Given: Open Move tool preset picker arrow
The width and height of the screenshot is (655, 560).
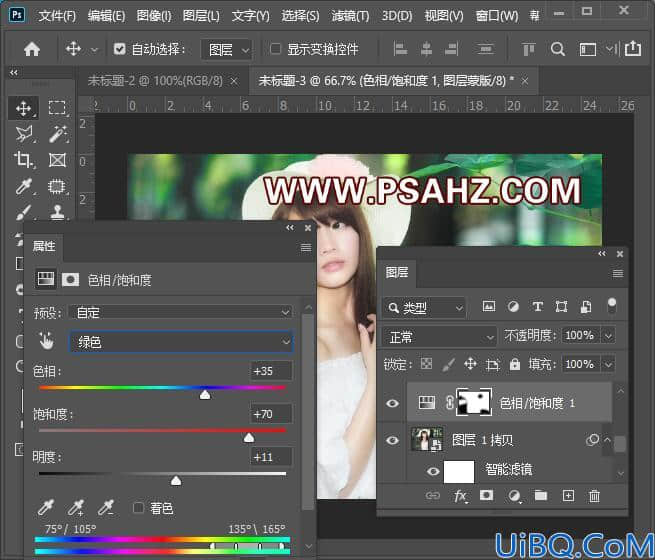Looking at the screenshot, I should point(94,50).
